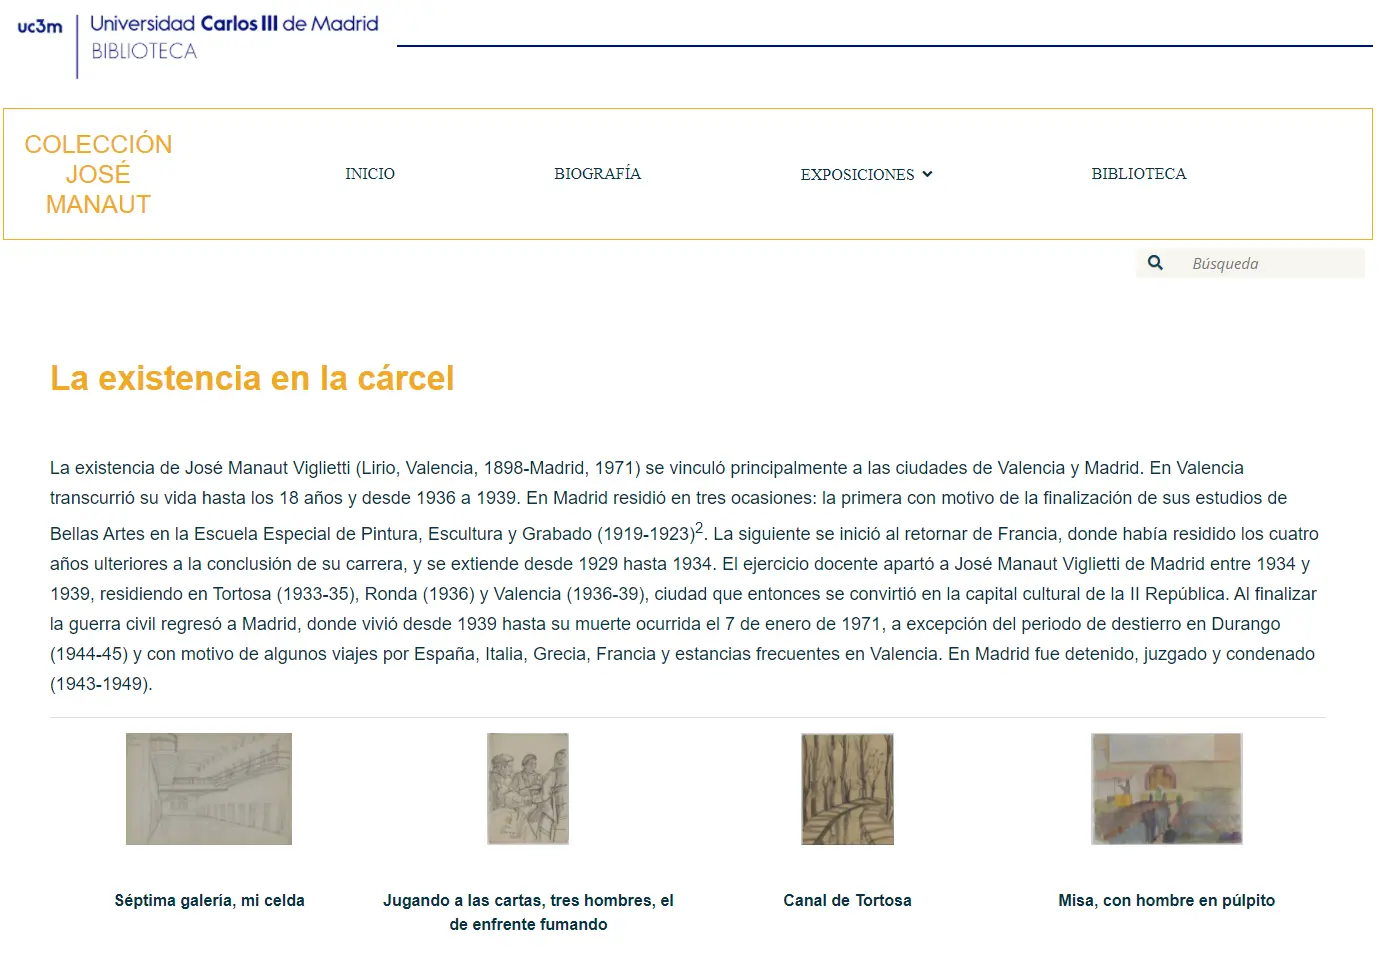Click the footnote 2 superscript reference

[699, 527]
